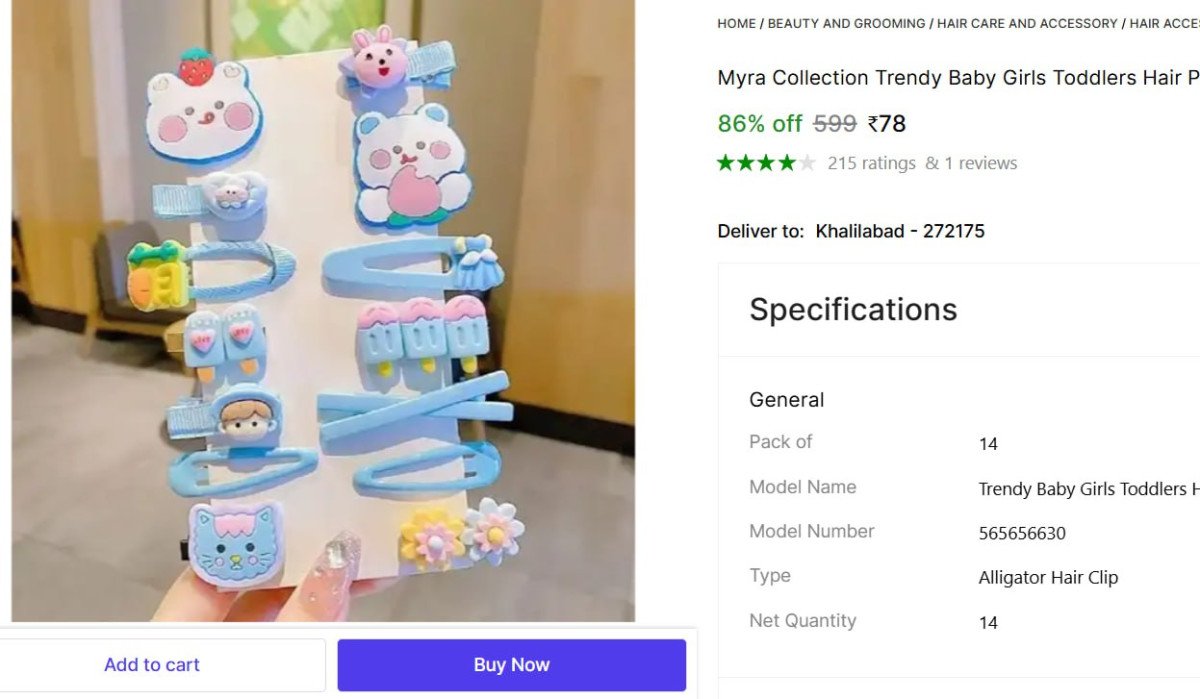Click the struck-through 599 original price

point(835,124)
